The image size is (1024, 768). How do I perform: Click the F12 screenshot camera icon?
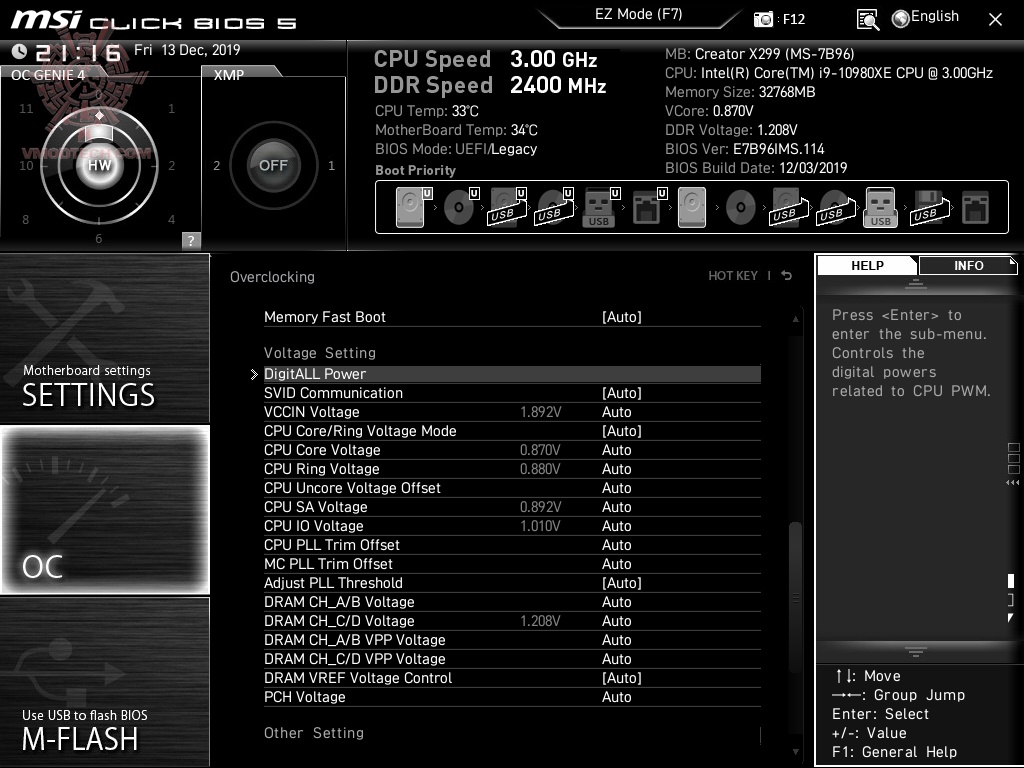click(x=764, y=18)
